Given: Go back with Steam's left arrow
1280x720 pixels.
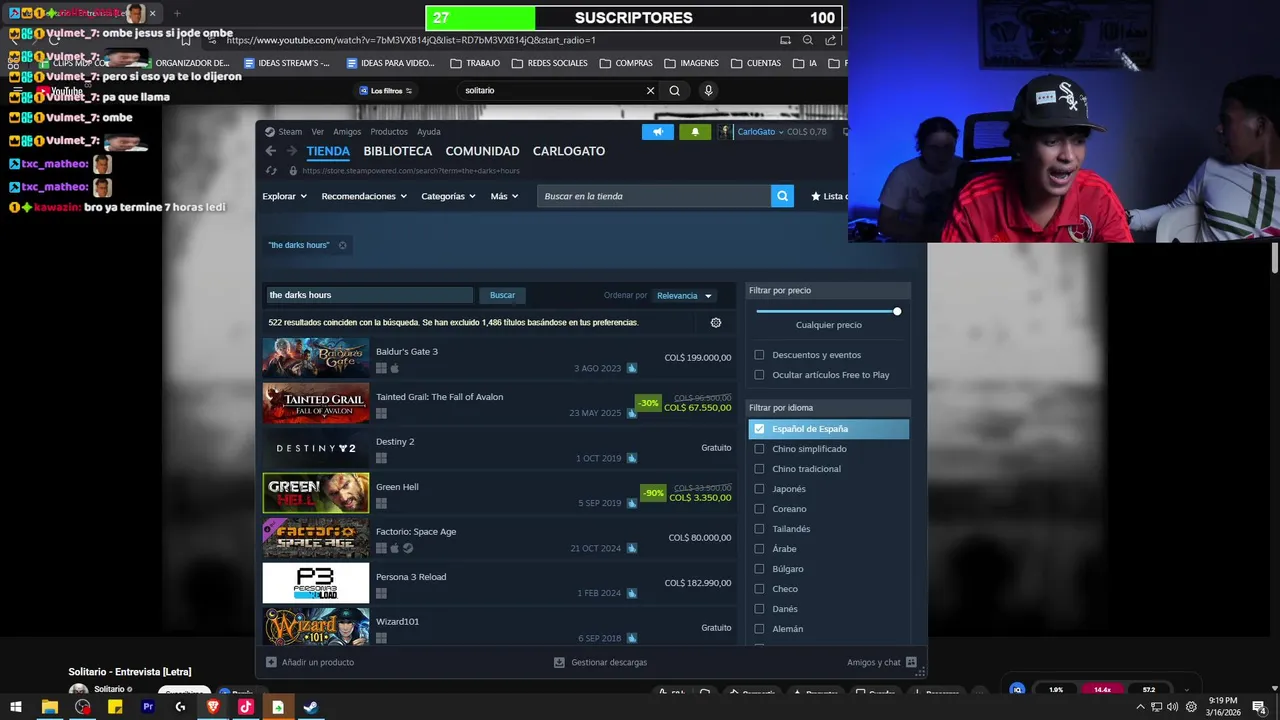Looking at the screenshot, I should pyautogui.click(x=270, y=151).
